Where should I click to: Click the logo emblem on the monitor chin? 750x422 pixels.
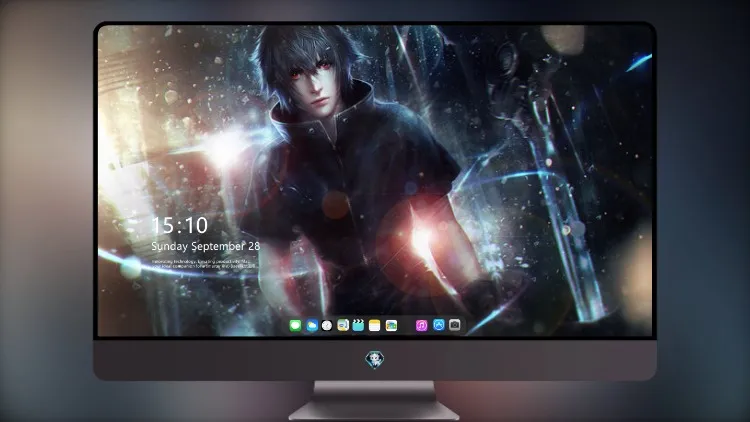375,360
